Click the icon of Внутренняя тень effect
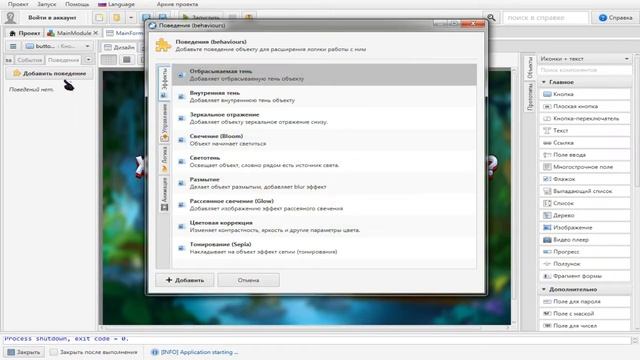640x360 pixels. tap(182, 97)
